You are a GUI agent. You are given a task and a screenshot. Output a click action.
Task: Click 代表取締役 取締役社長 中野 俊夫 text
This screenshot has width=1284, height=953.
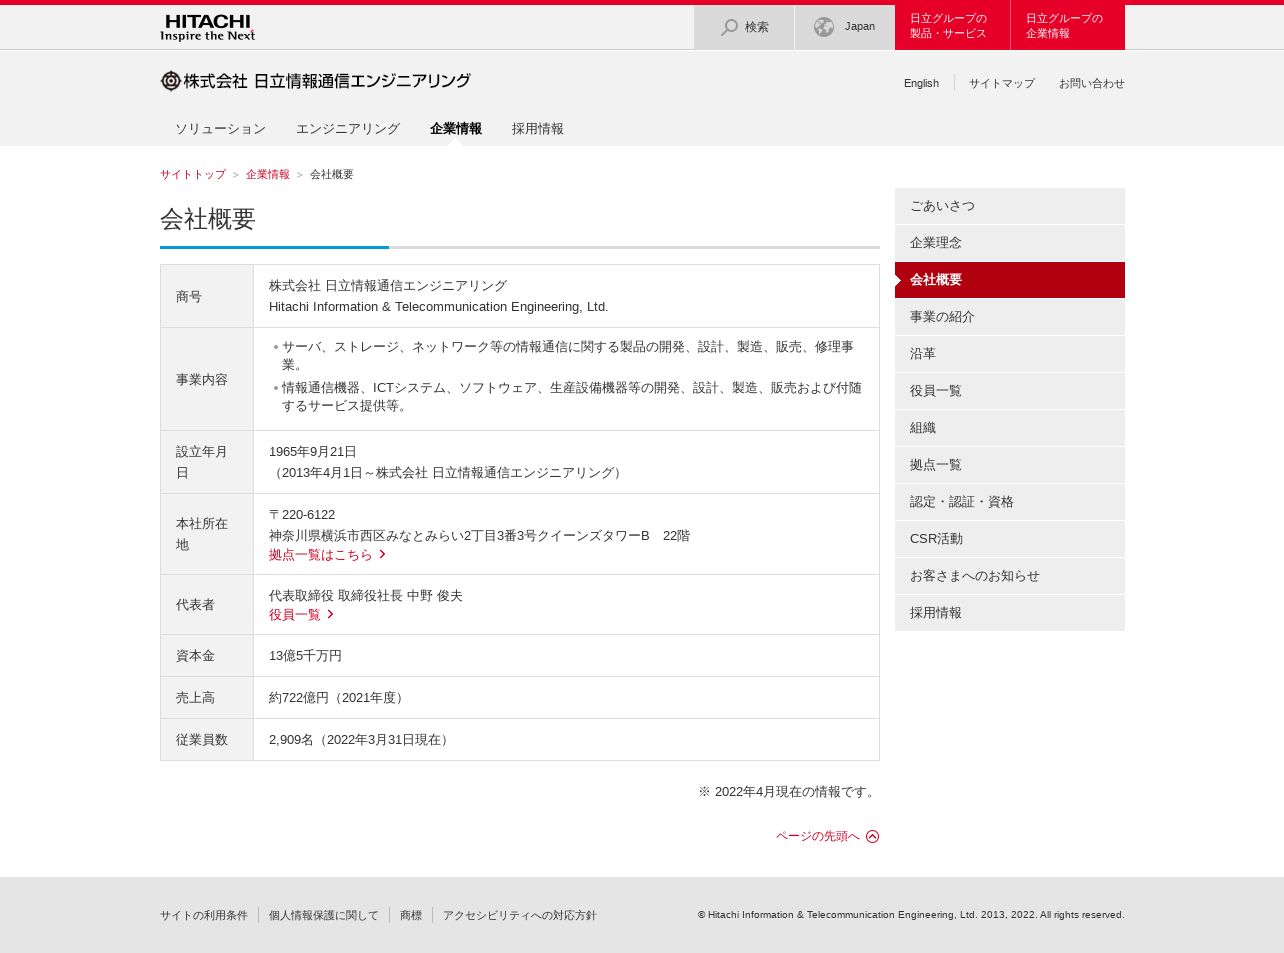[366, 596]
